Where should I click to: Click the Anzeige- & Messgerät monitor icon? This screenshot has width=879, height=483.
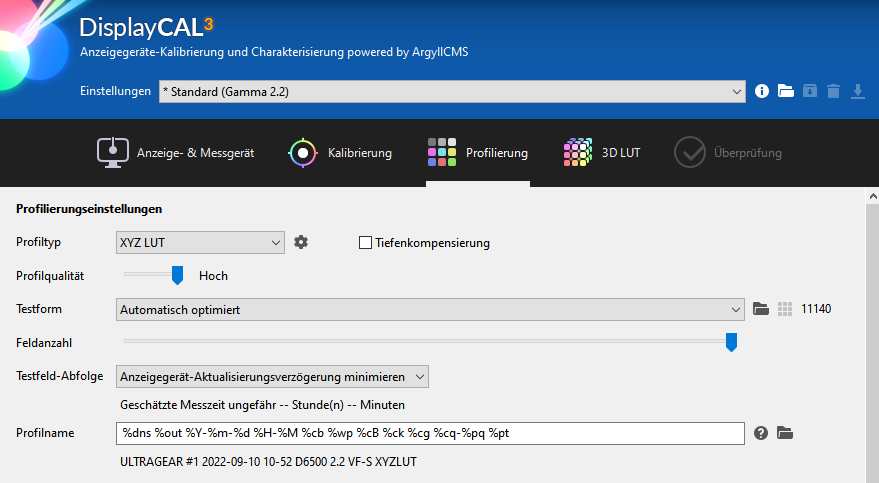coord(113,152)
